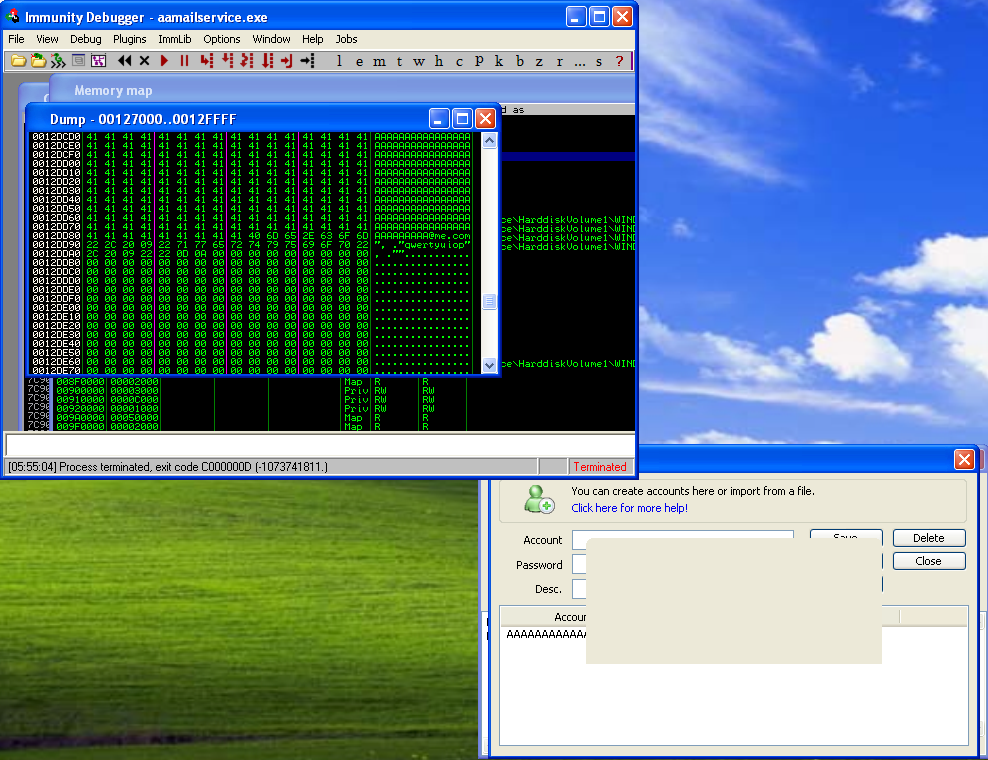Select dump row at address 0012DD90
This screenshot has width=988, height=760.
(251, 245)
